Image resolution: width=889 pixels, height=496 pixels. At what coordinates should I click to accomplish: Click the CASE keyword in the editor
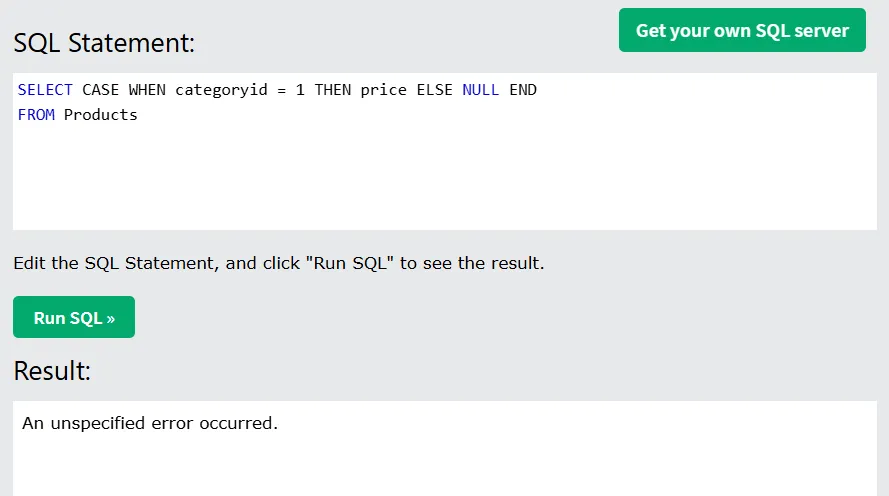[100, 90]
